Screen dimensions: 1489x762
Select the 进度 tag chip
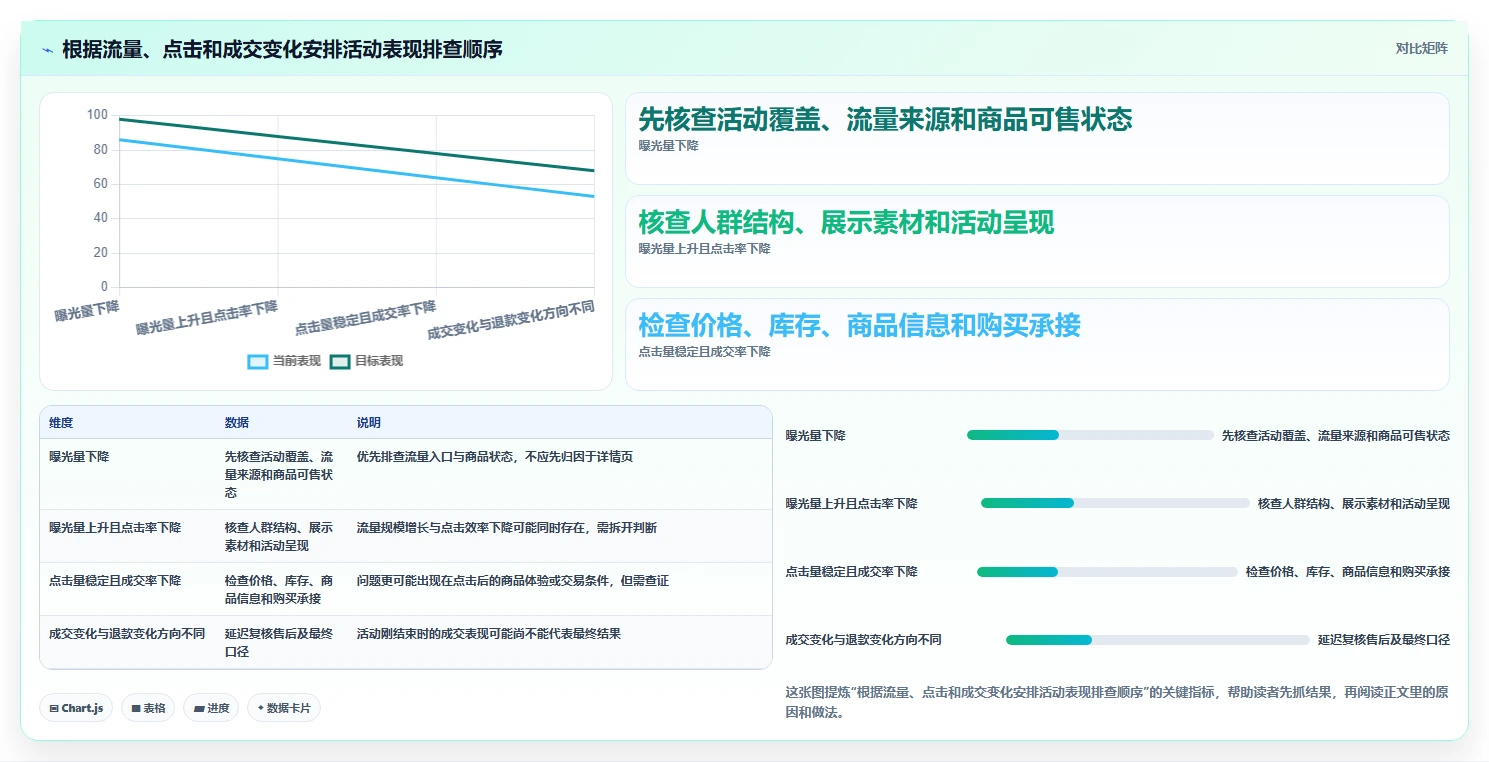[x=211, y=708]
